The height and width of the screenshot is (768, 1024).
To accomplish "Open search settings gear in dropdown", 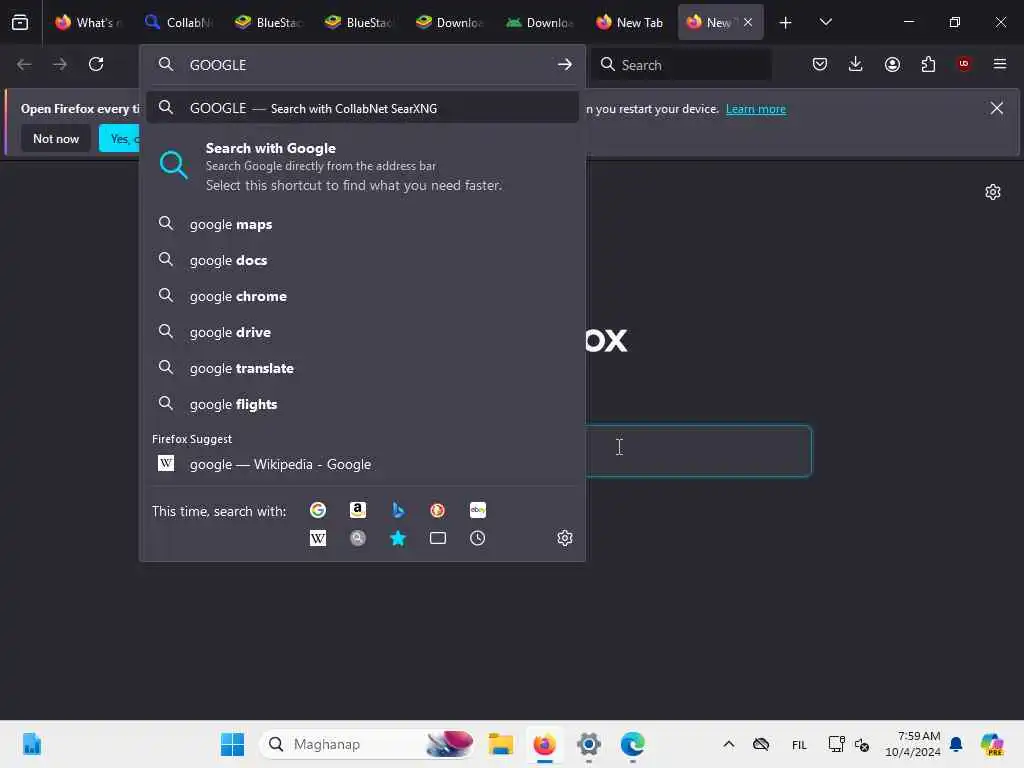I will [565, 538].
